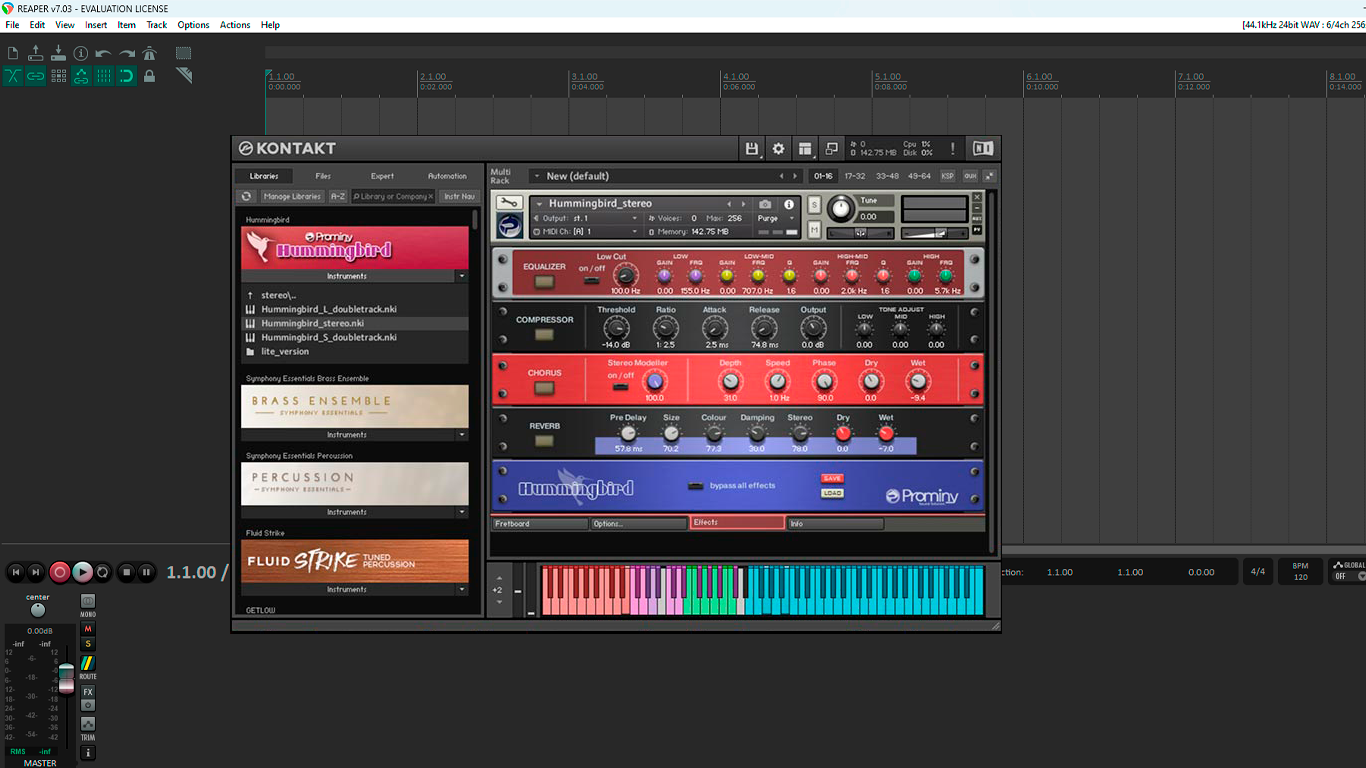This screenshot has height=768, width=1366.
Task: Toggle the master MONO button
Action: coord(88,601)
